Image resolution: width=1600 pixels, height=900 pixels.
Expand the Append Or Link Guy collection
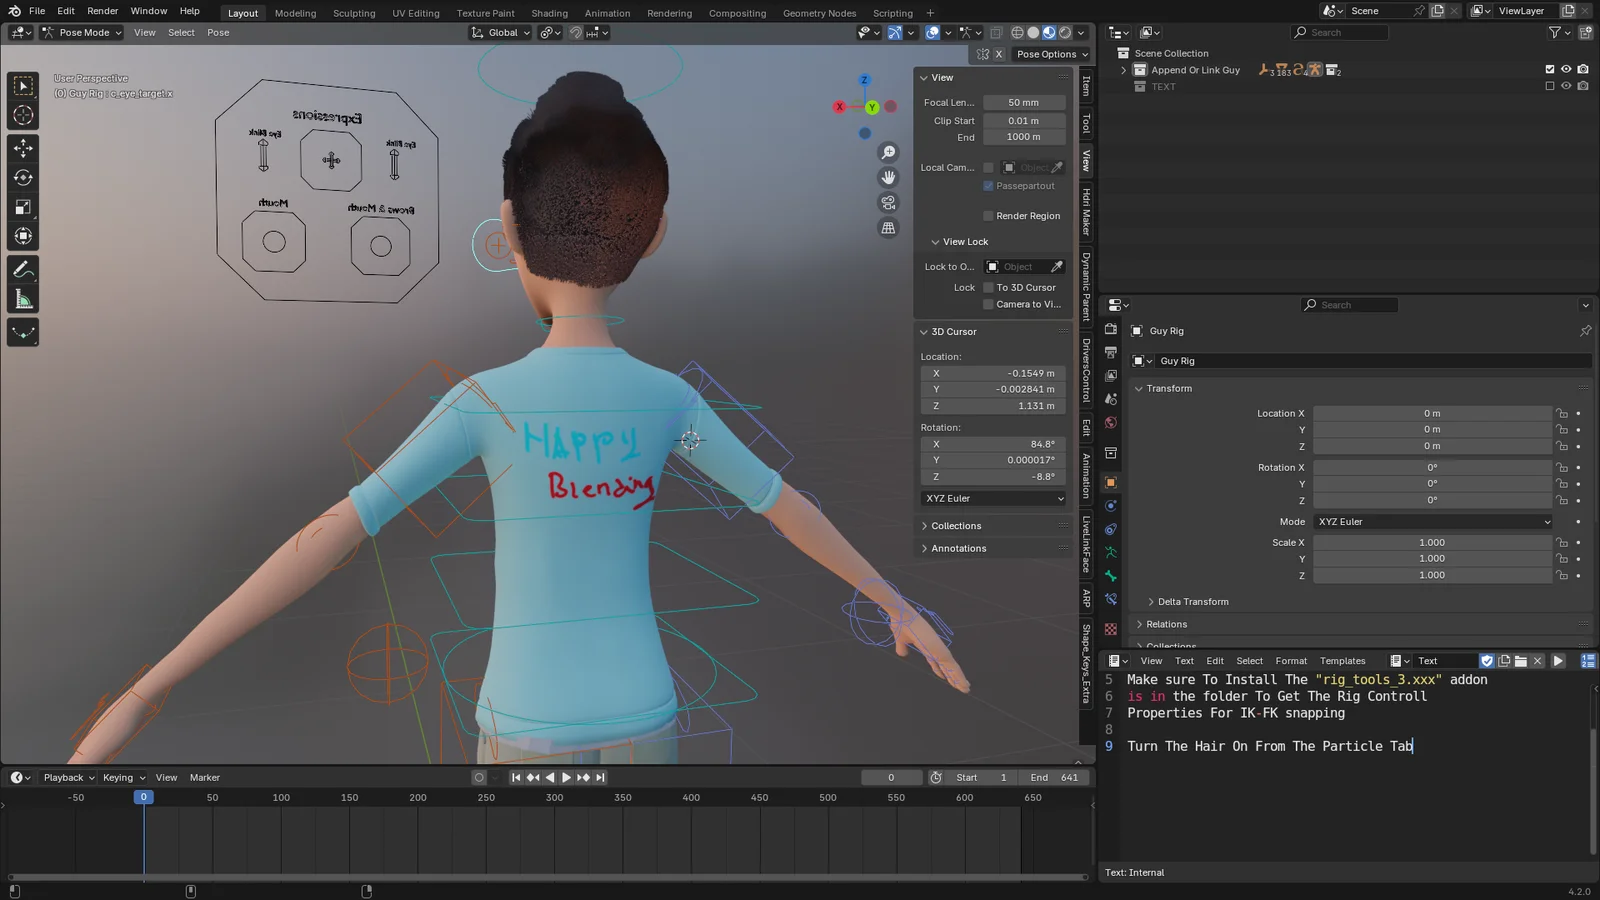pyautogui.click(x=1123, y=70)
